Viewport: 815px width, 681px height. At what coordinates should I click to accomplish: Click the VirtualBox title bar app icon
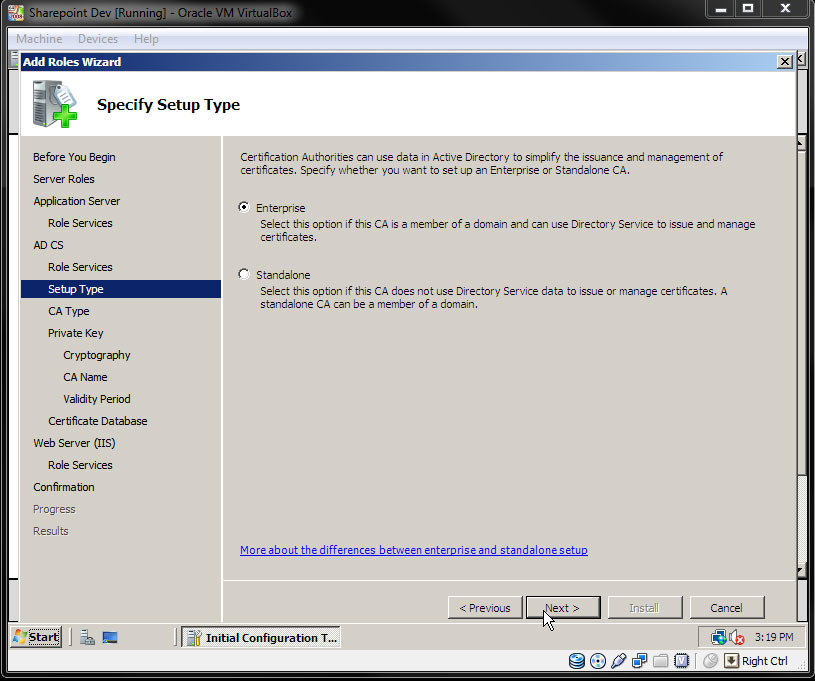(x=16, y=12)
